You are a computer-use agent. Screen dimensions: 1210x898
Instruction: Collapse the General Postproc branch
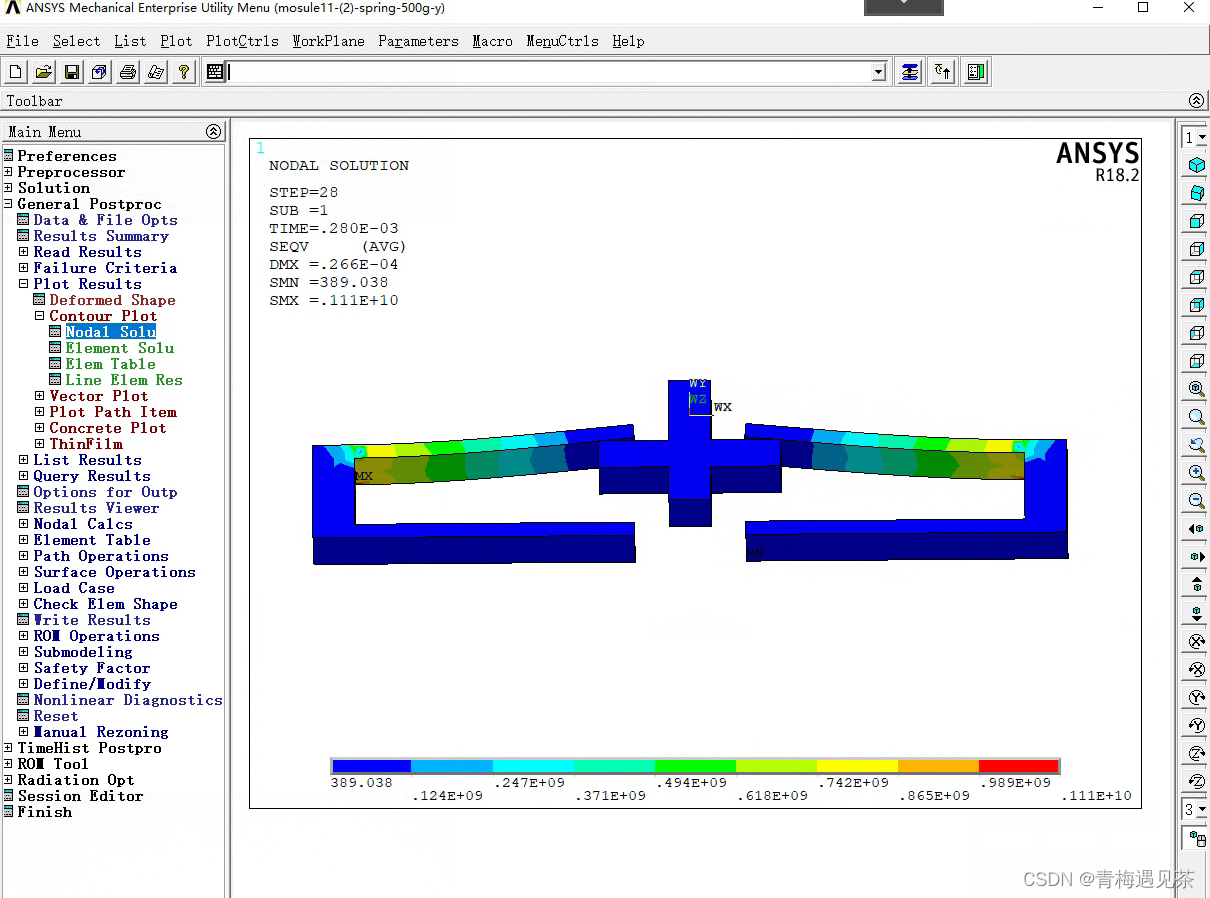tap(9, 204)
